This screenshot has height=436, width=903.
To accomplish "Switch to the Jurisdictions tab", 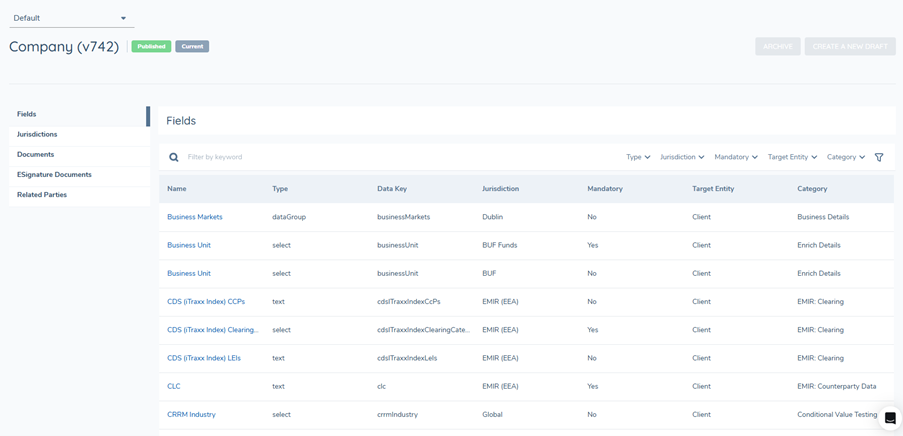I will pyautogui.click(x=37, y=134).
